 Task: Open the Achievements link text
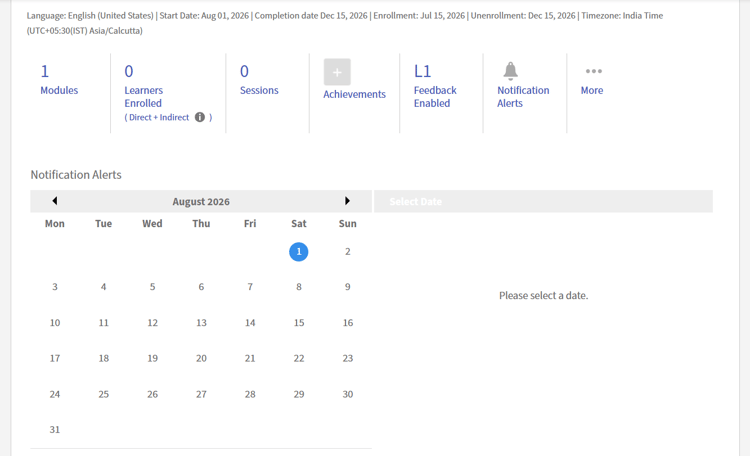coord(354,94)
